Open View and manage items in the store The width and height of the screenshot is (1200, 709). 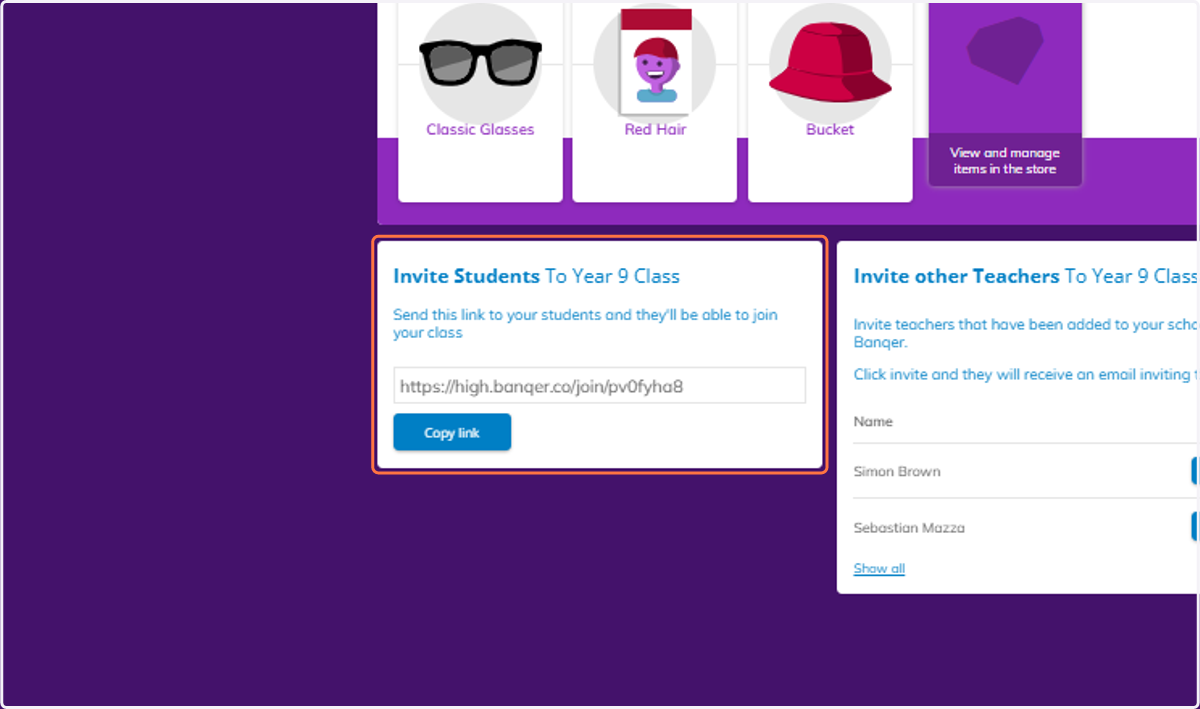pyautogui.click(x=1005, y=161)
